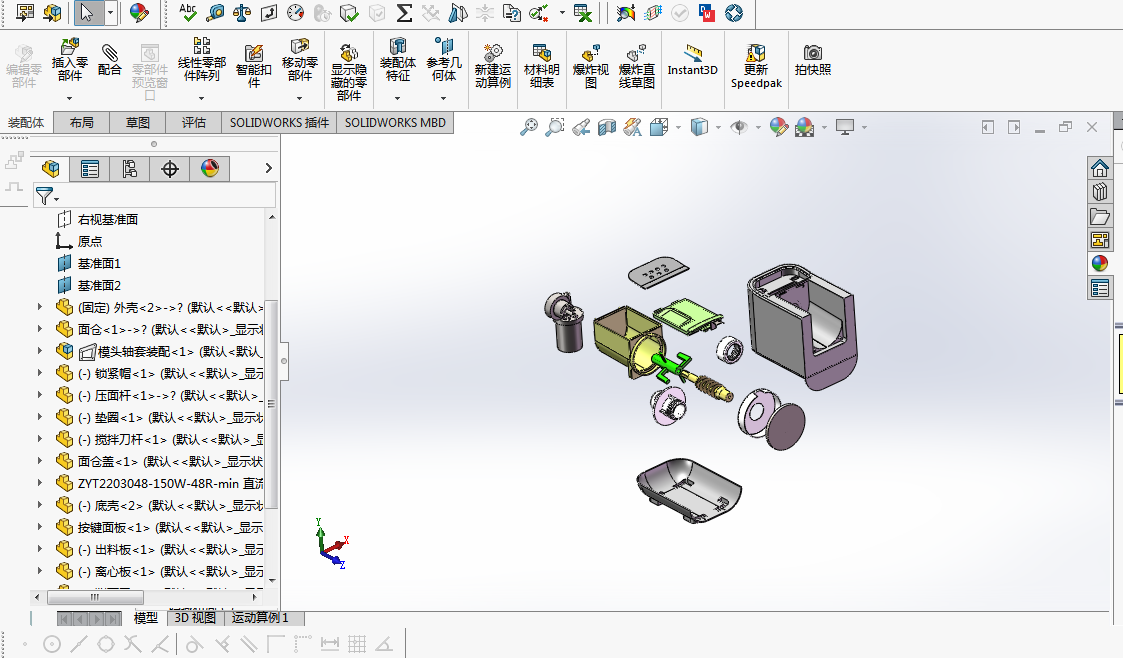
Task: Switch to the 3D 视图 bottom tab
Action: pyautogui.click(x=195, y=618)
